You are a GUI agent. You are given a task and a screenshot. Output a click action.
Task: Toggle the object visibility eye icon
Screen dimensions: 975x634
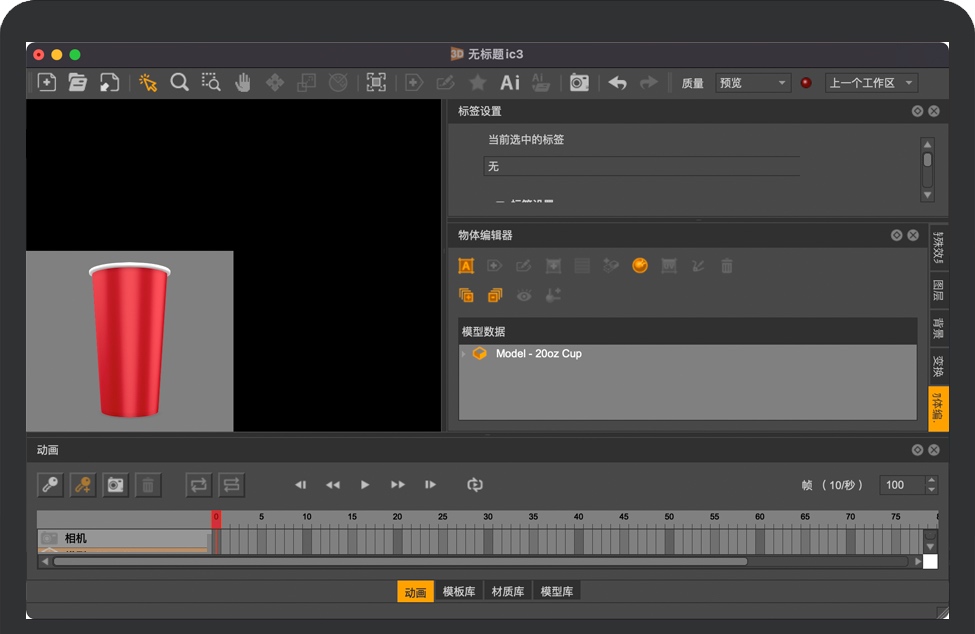(524, 296)
